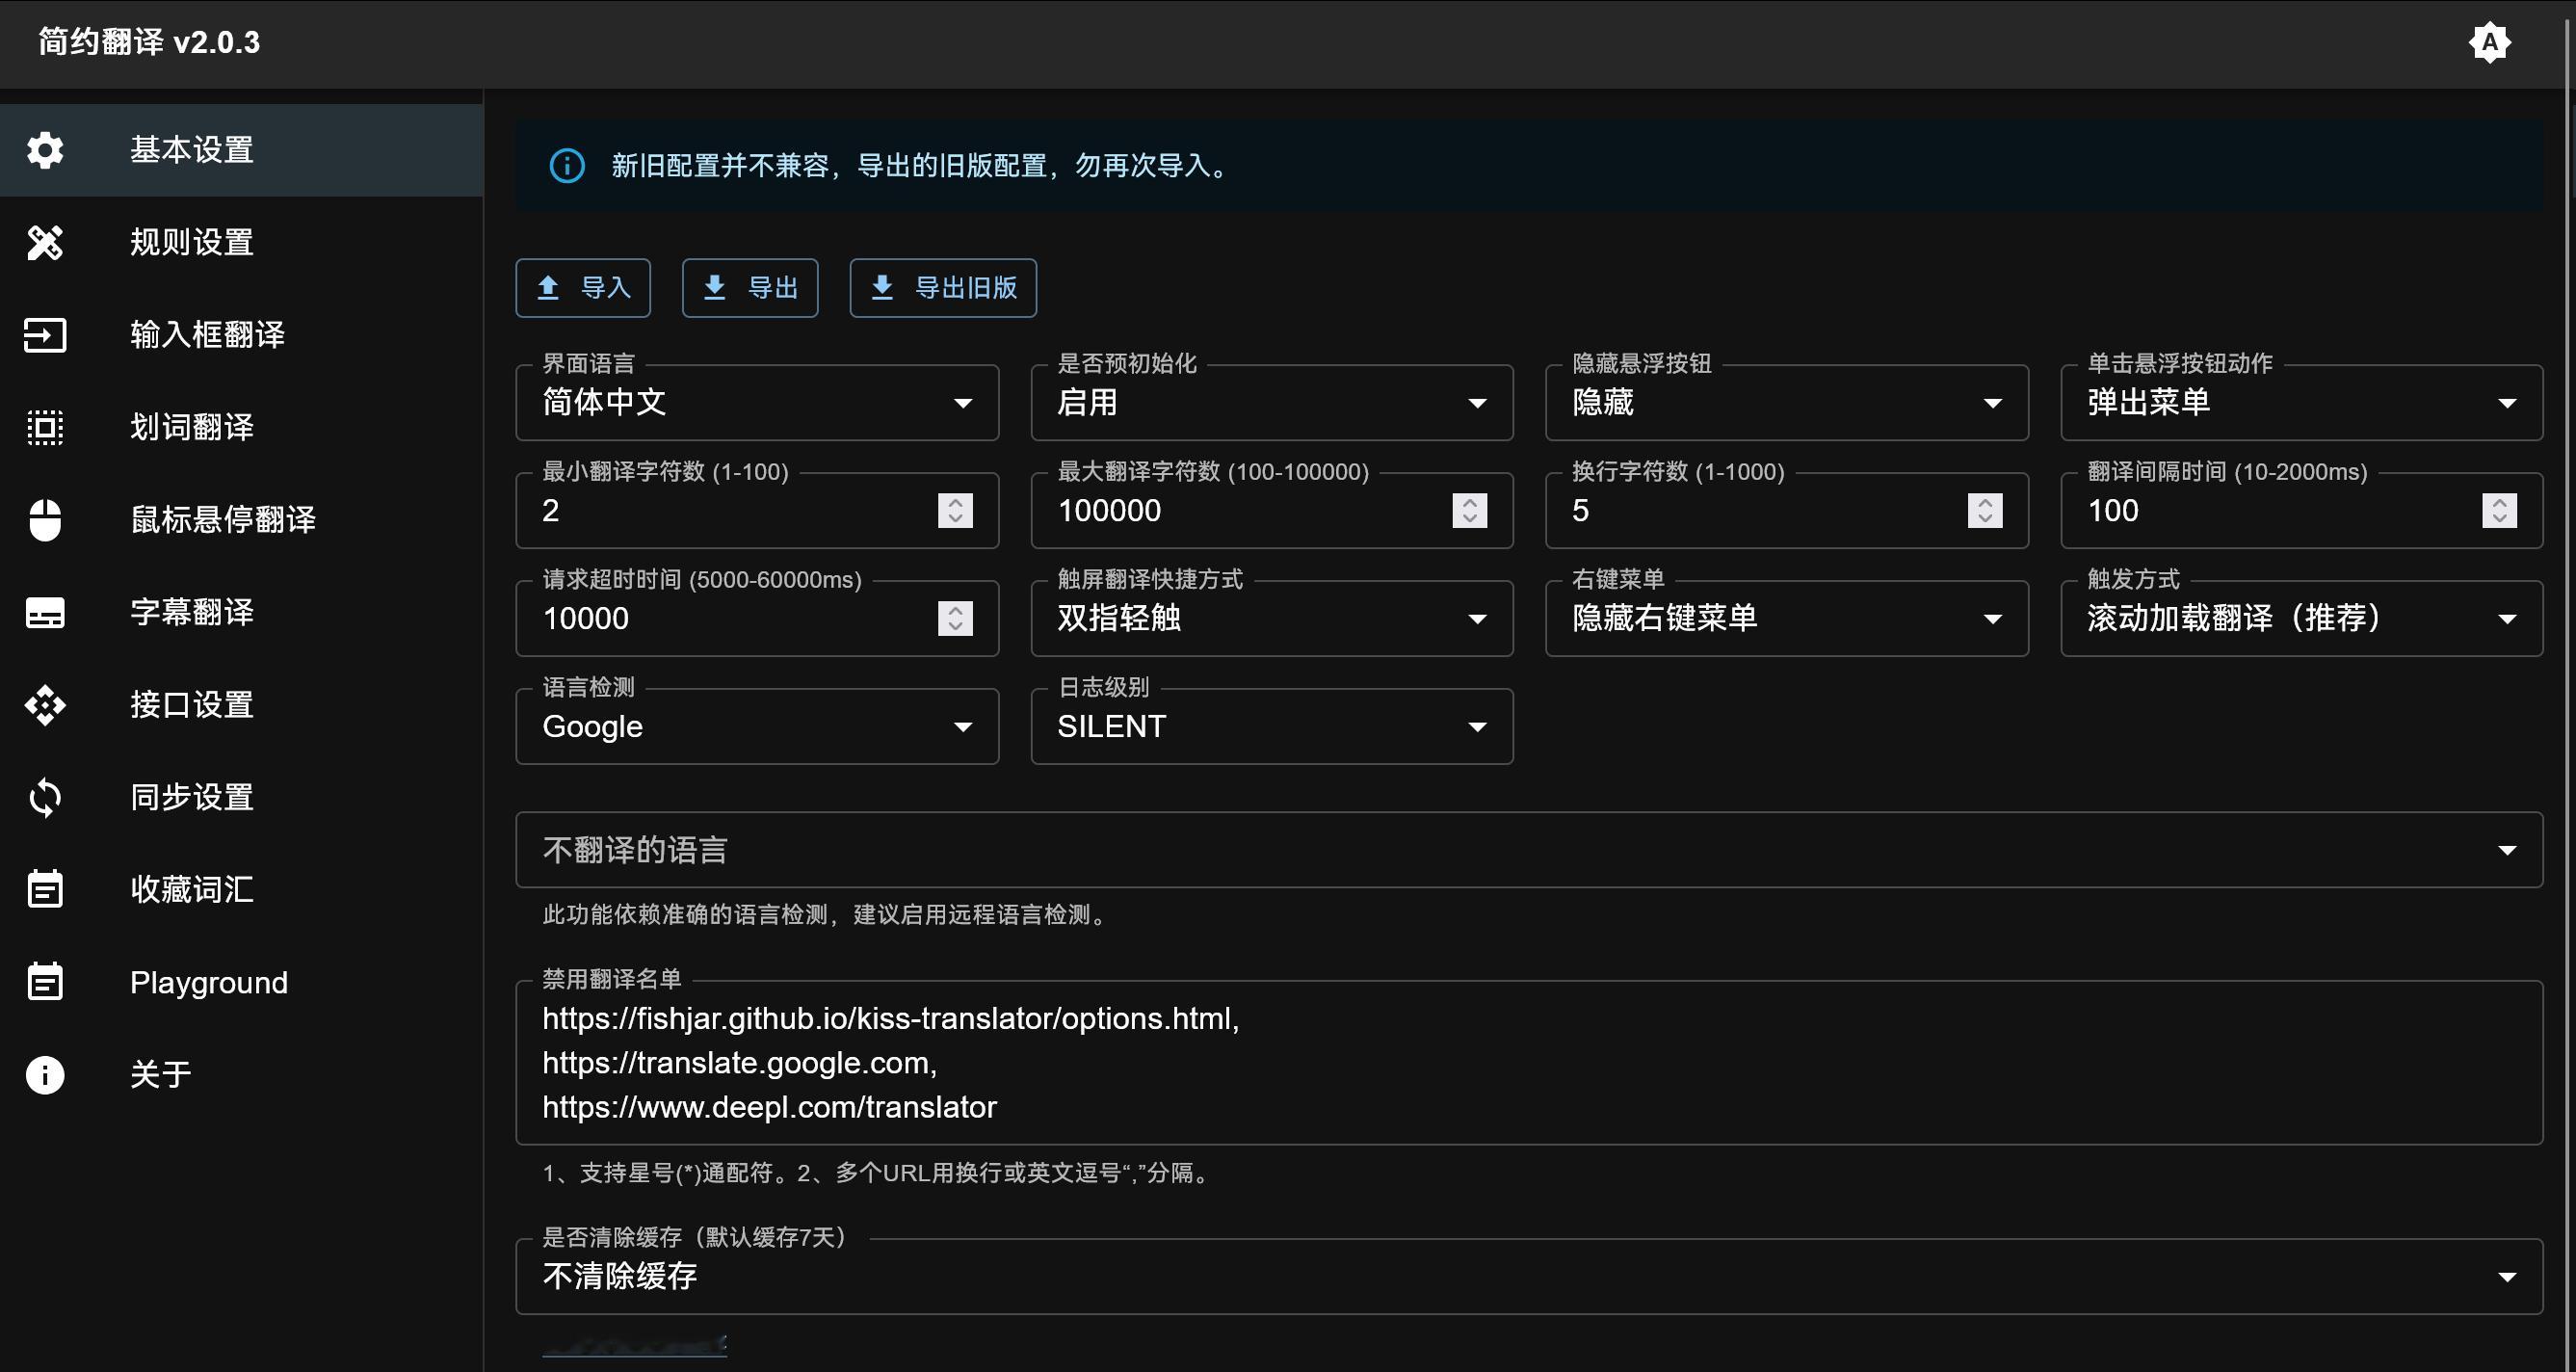Click the theme toggle icon at top right

click(x=2490, y=43)
